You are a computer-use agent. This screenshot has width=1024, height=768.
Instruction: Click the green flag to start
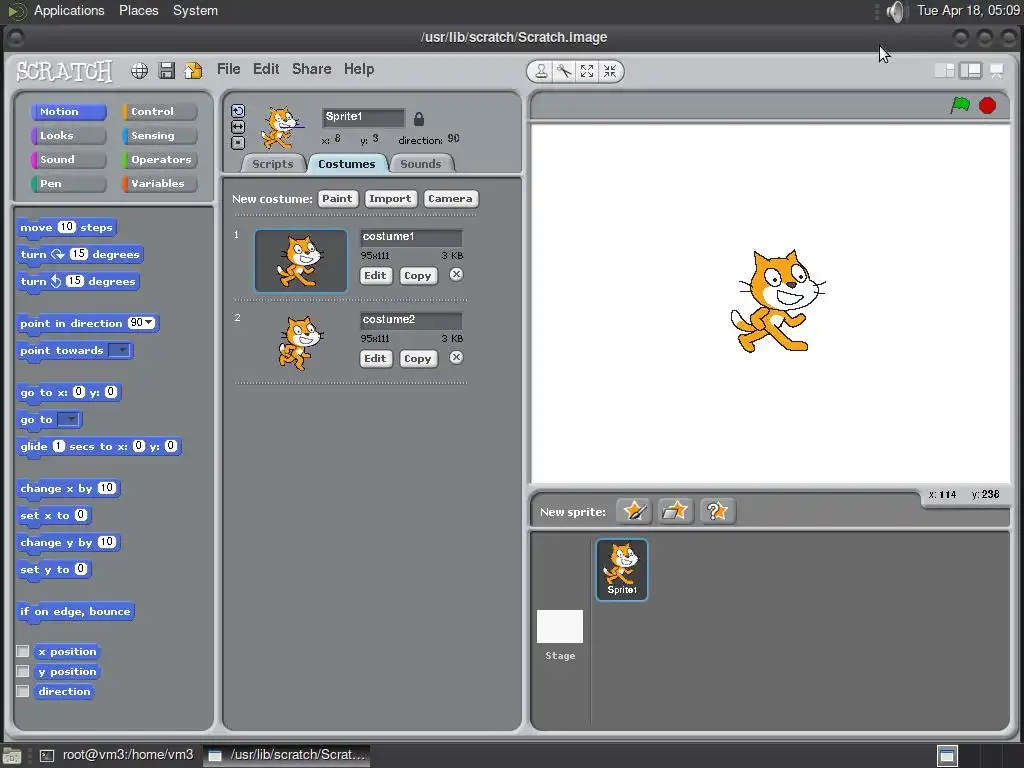pyautogui.click(x=960, y=105)
